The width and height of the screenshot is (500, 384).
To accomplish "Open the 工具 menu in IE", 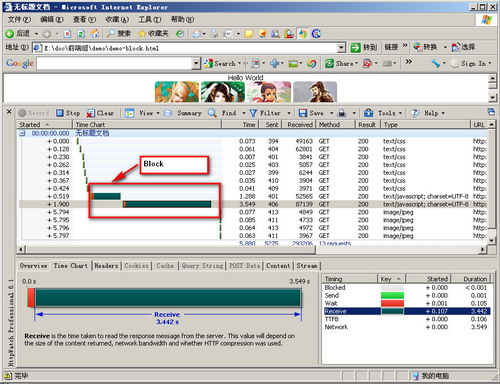I will coord(150,19).
